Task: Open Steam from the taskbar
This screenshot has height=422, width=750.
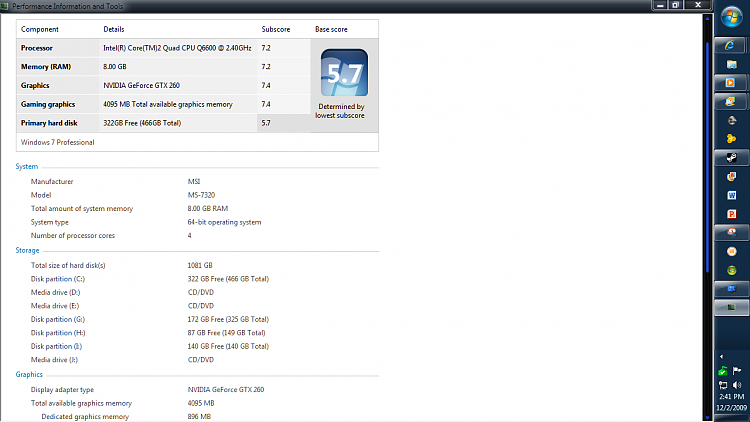Action: pyautogui.click(x=731, y=157)
